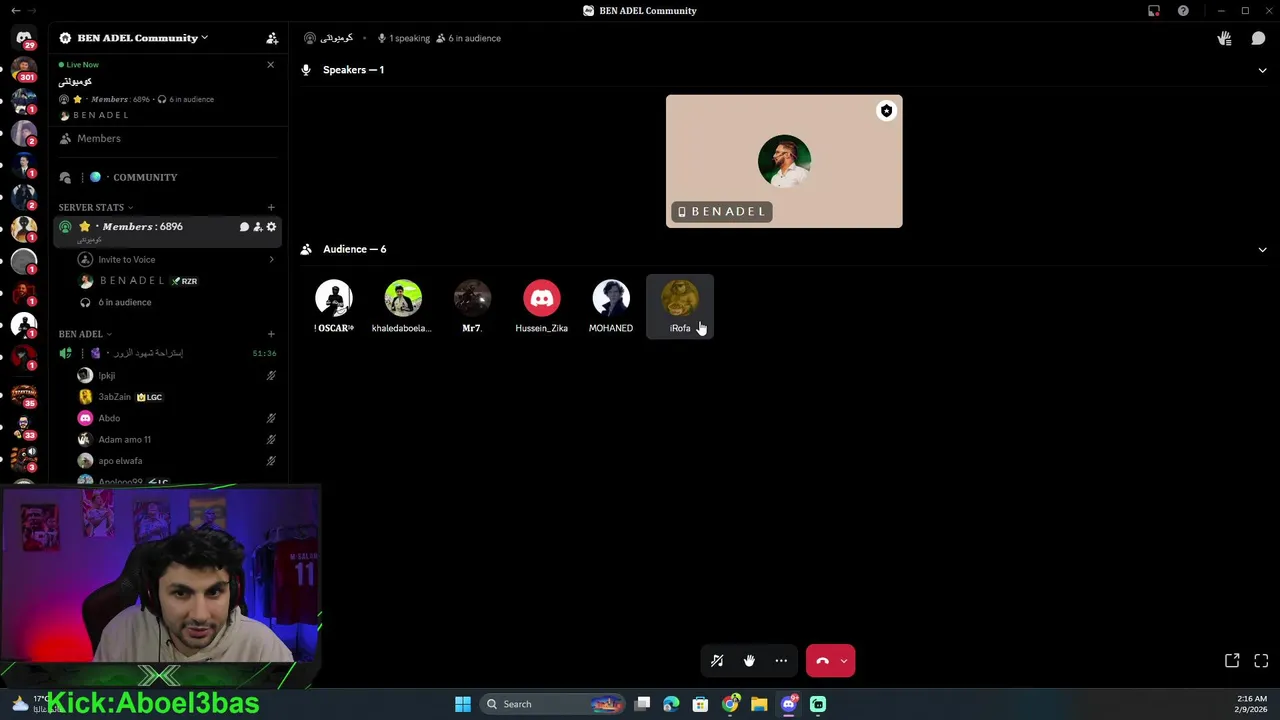Open chat for Members : 6896 channel

244,227
